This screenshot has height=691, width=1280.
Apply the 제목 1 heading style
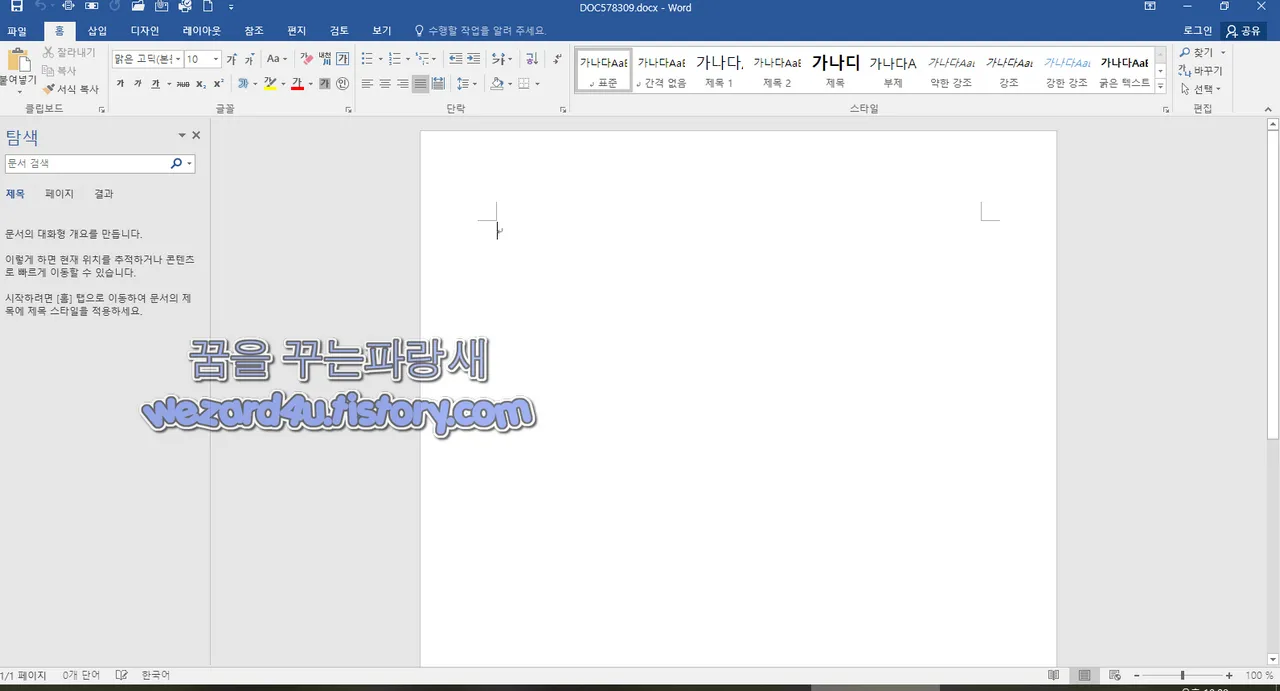pyautogui.click(x=719, y=70)
